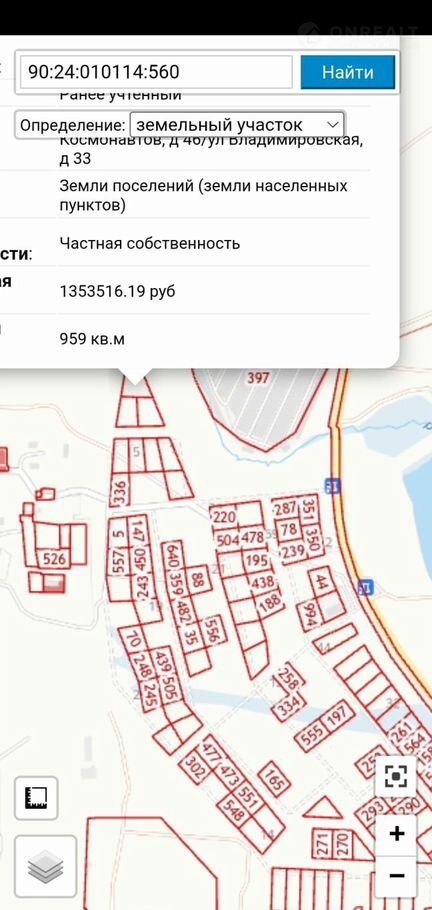Select the lower blue road marker icon
Image resolution: width=432 pixels, height=910 pixels.
pyautogui.click(x=365, y=588)
